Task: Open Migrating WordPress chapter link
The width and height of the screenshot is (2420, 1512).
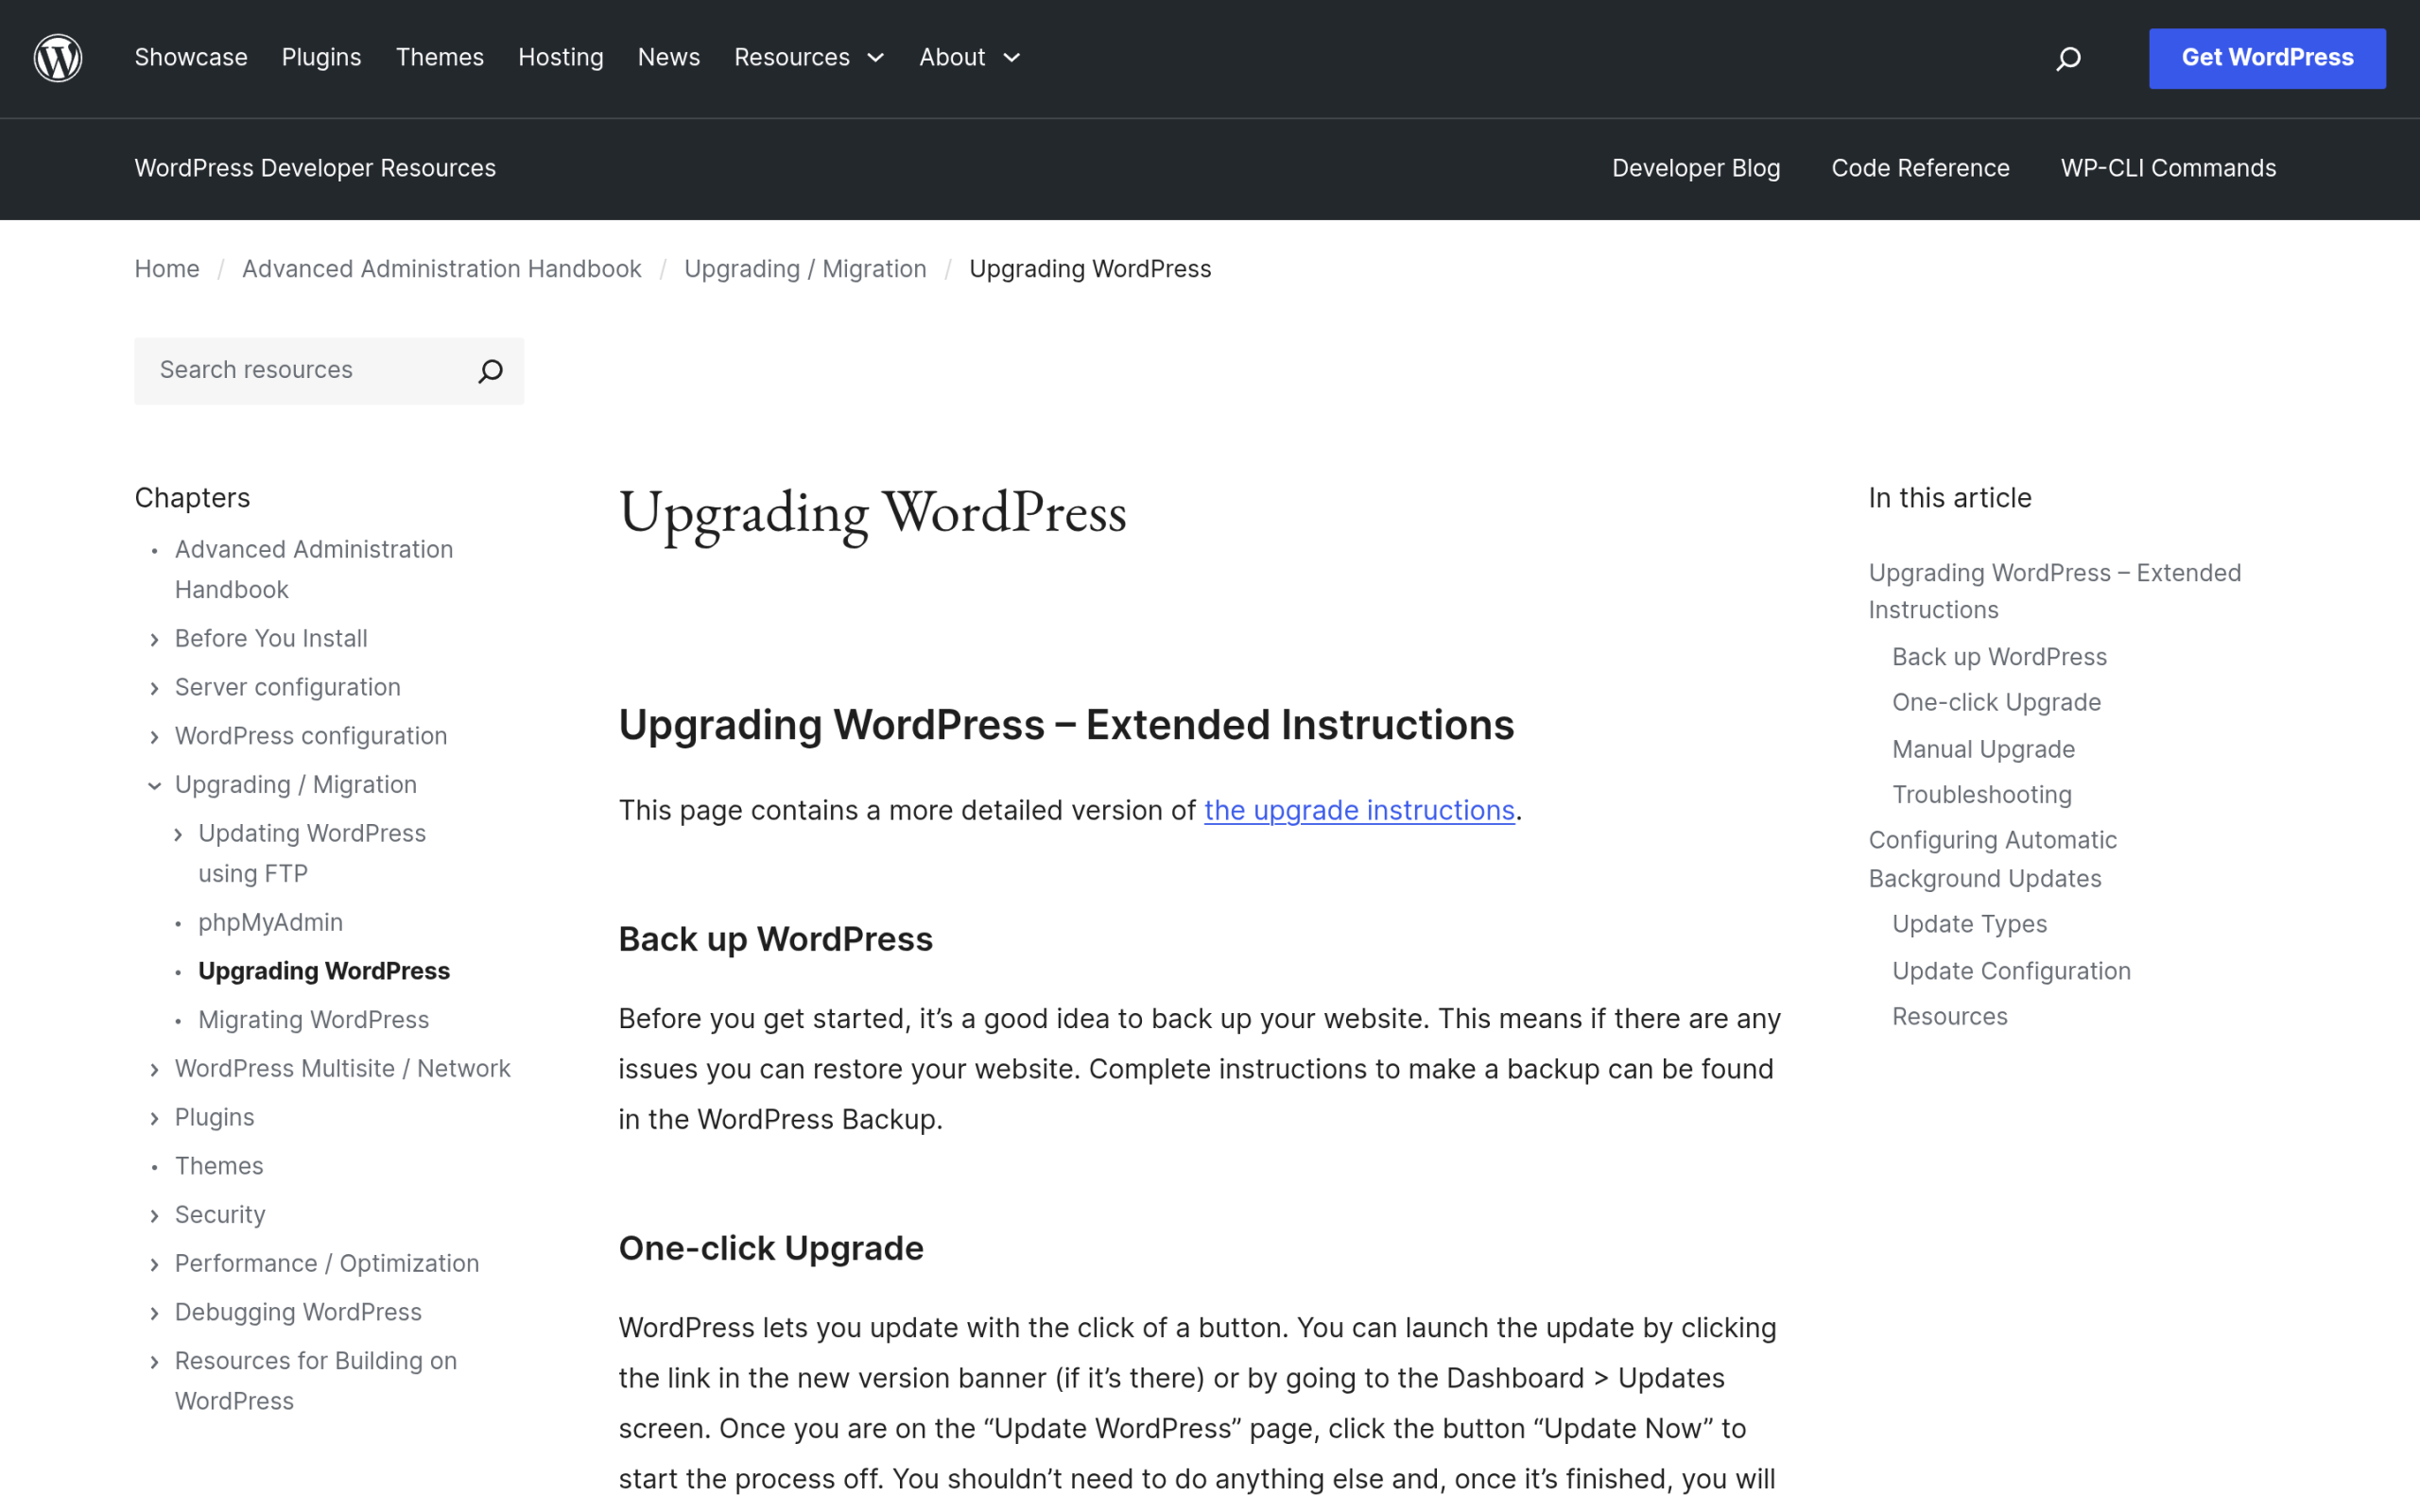Action: pos(314,1020)
